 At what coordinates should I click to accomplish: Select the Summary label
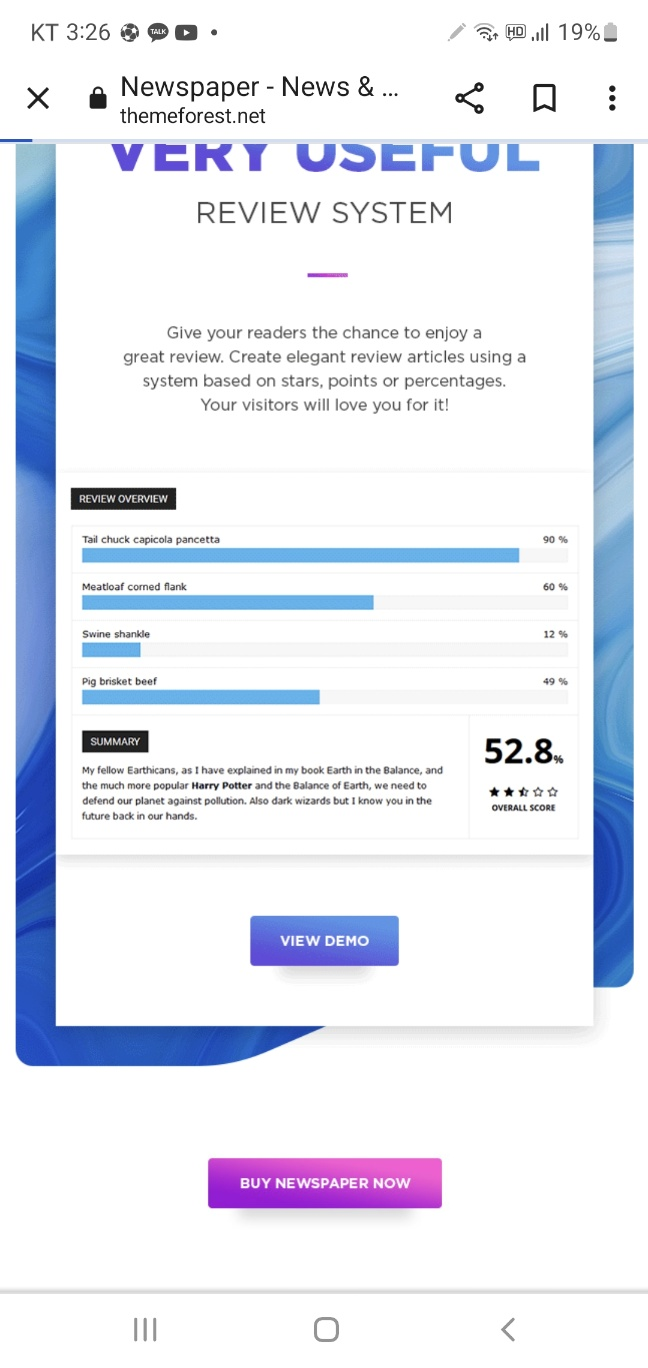pos(115,742)
